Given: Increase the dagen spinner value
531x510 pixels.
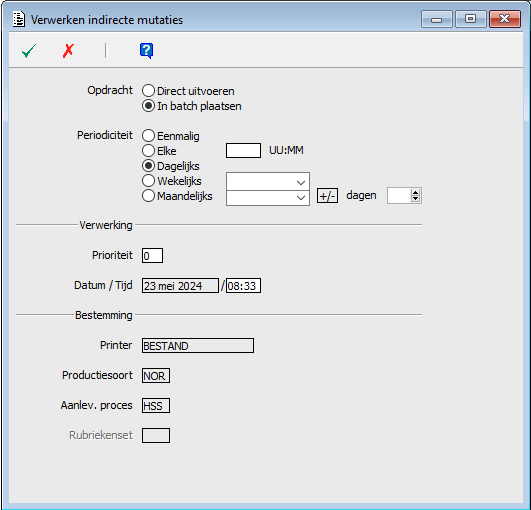Looking at the screenshot, I should [x=416, y=192].
